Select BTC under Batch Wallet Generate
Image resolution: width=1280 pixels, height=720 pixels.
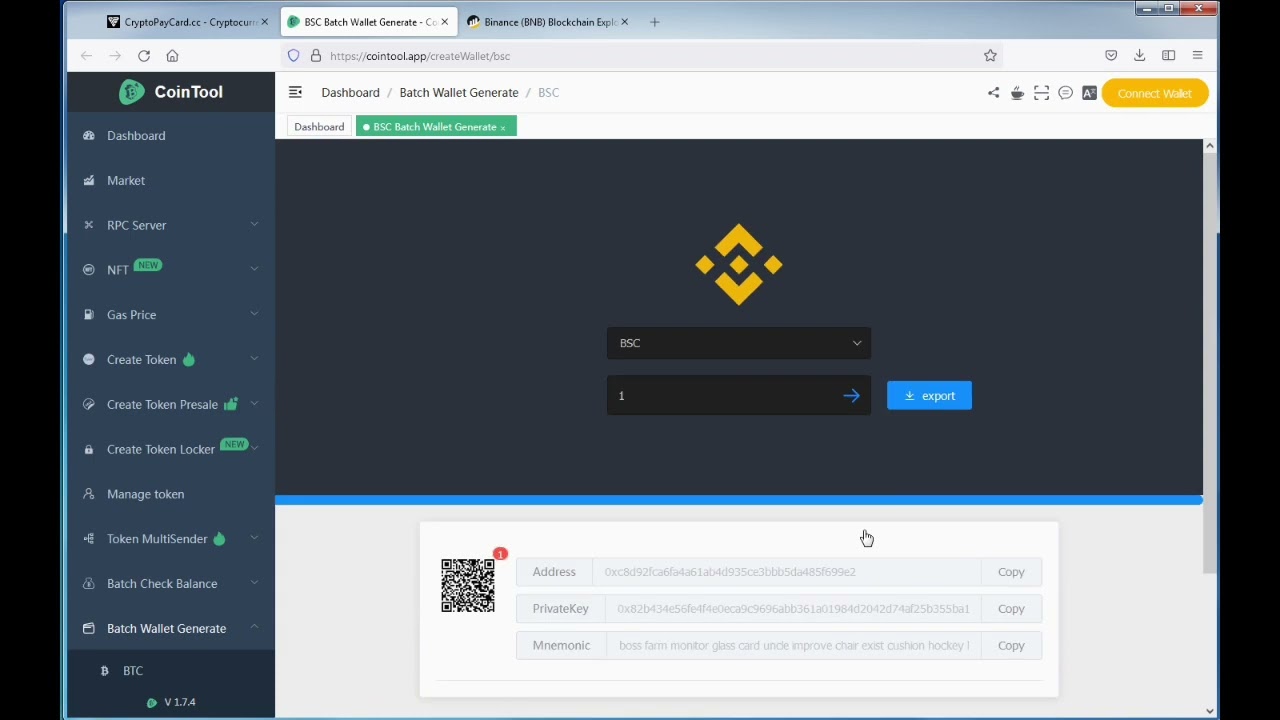point(171,671)
